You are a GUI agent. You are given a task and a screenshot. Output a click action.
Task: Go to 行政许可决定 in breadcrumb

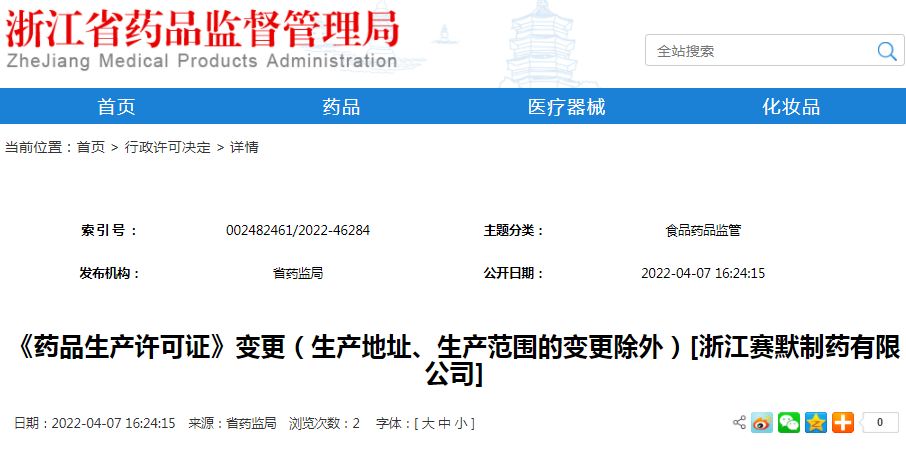tap(168, 147)
